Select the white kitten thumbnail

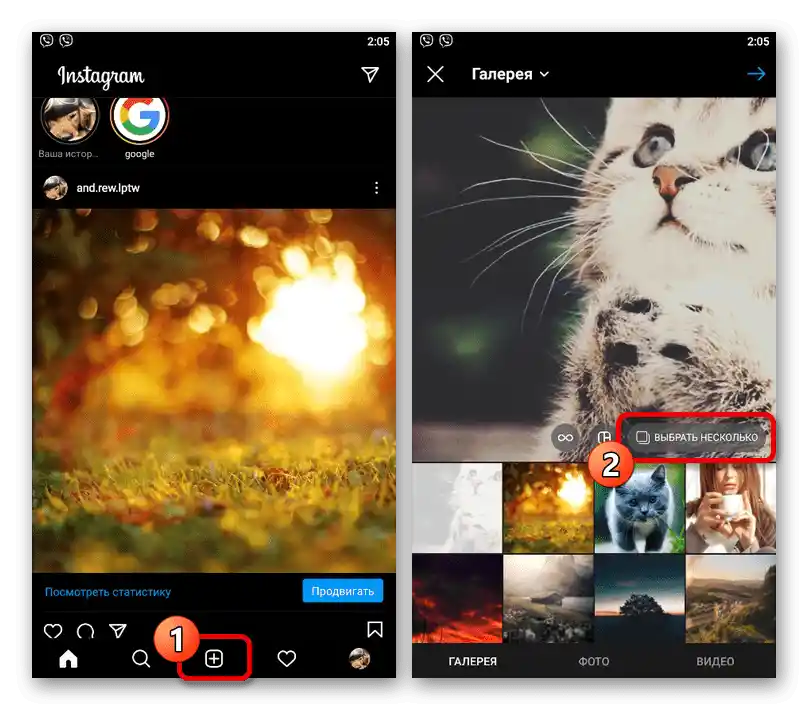457,508
